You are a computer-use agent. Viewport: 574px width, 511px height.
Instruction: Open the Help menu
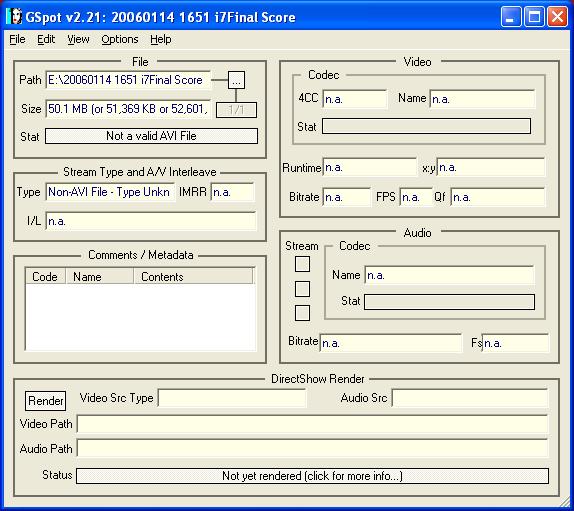tap(160, 39)
